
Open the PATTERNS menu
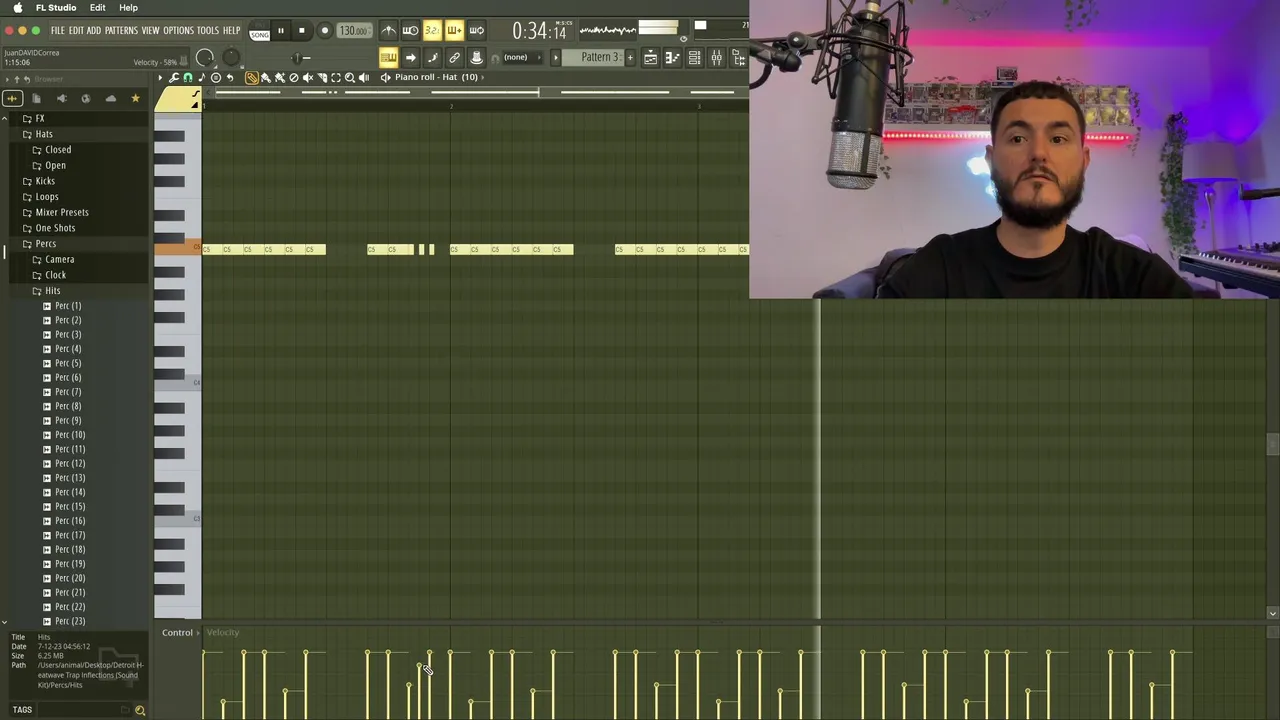pyautogui.click(x=121, y=31)
